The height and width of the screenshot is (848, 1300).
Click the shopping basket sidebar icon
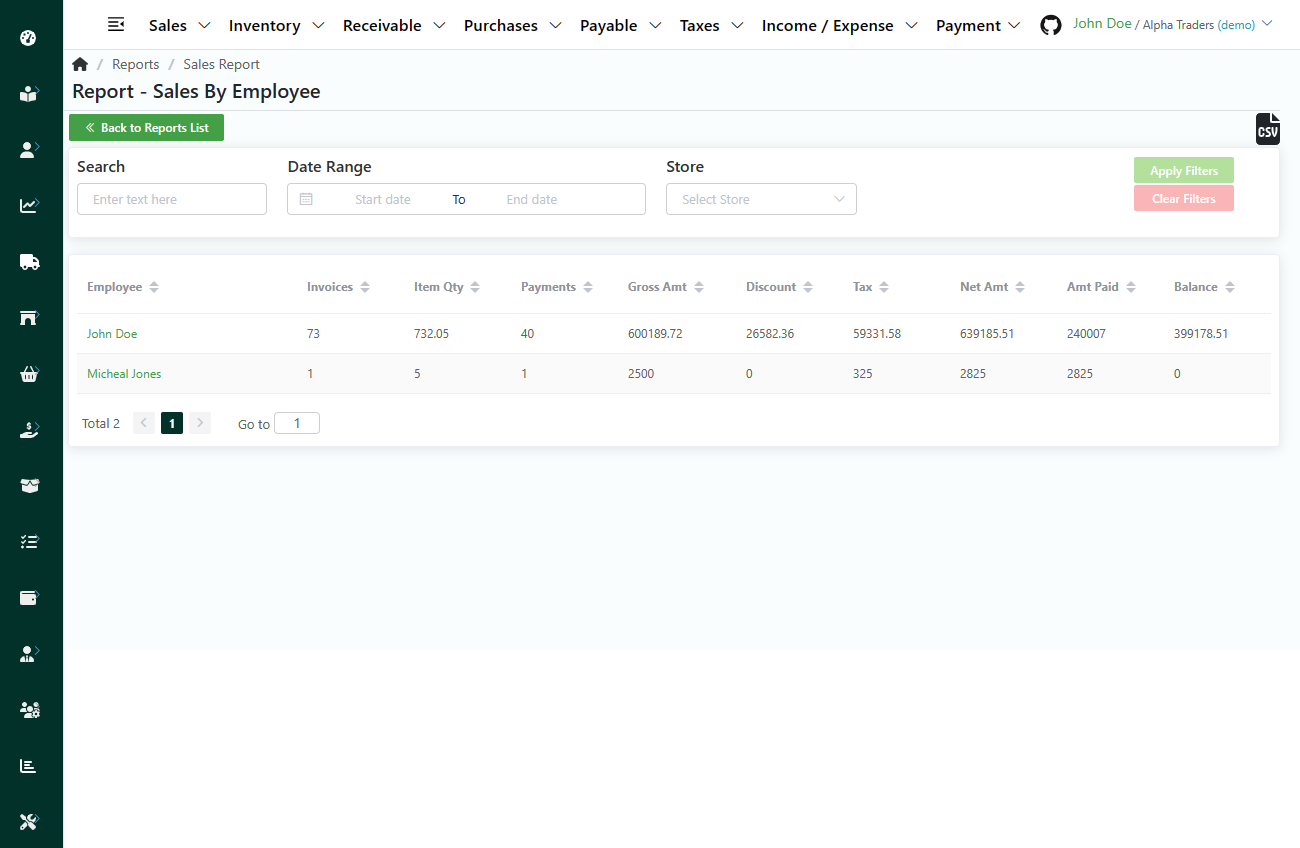click(x=29, y=374)
